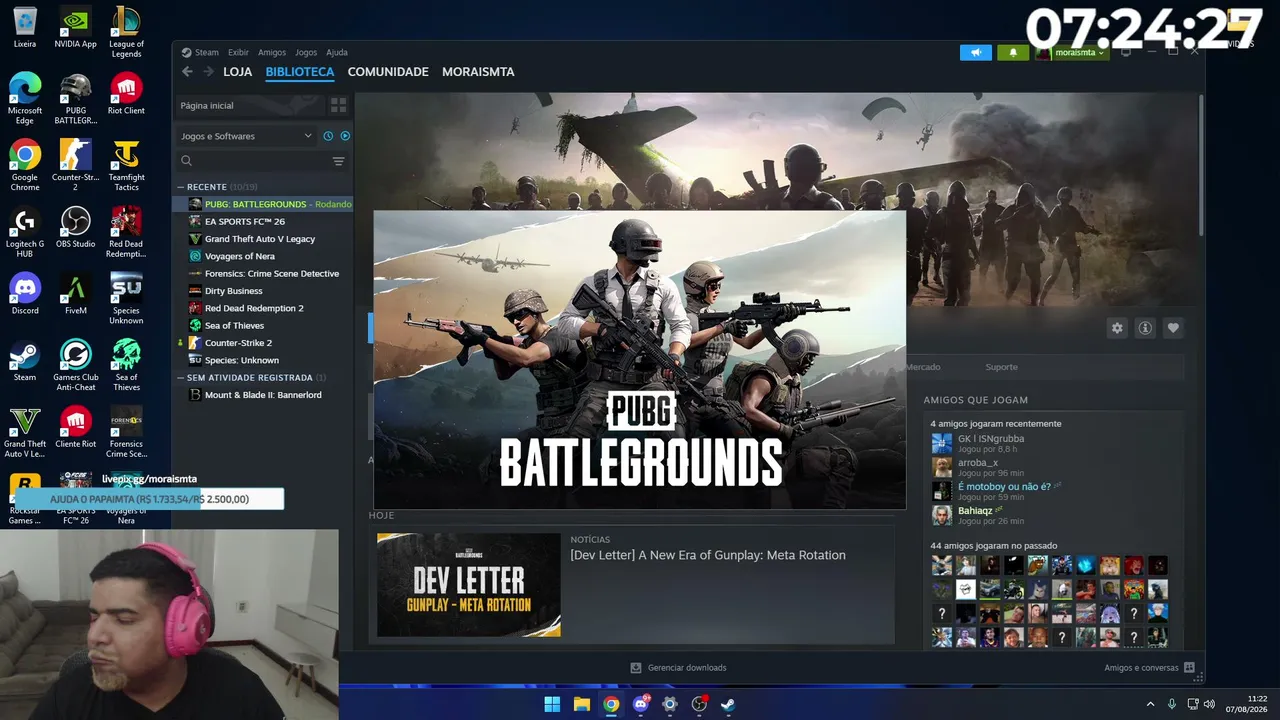
Task: Open the Steam announcements megaphone button
Action: click(976, 53)
